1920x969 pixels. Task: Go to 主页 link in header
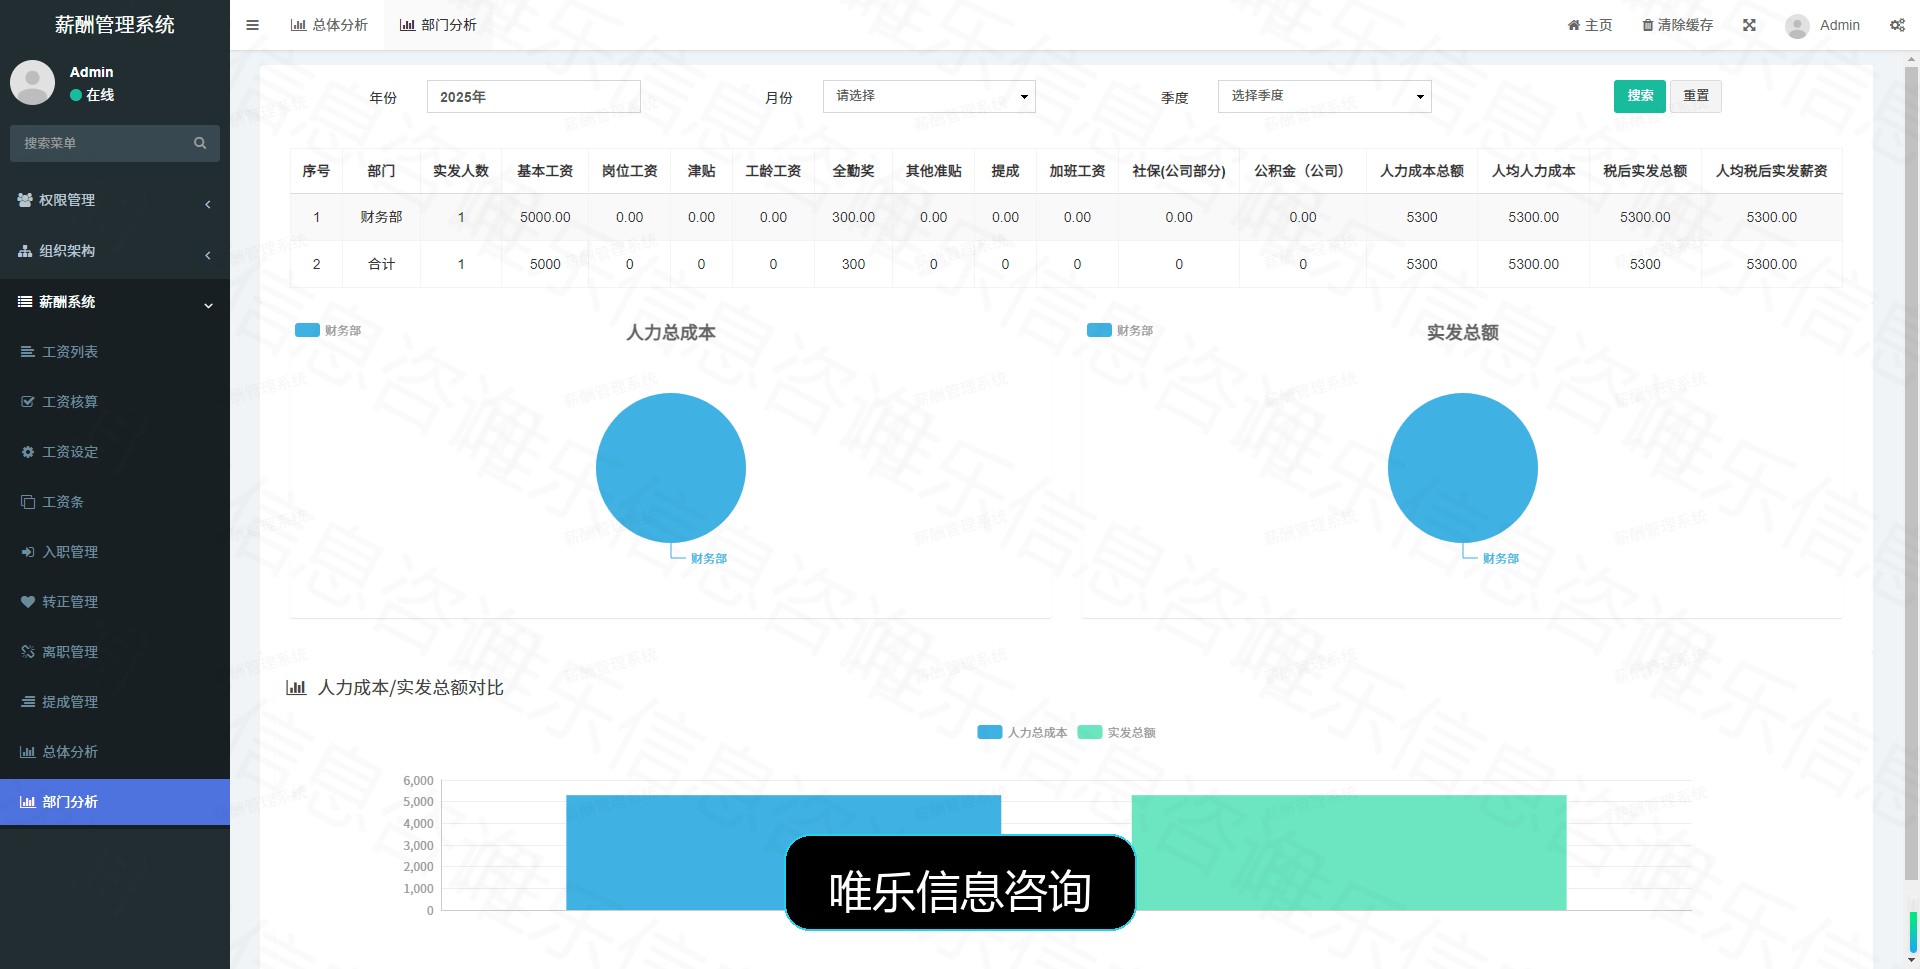[1590, 25]
